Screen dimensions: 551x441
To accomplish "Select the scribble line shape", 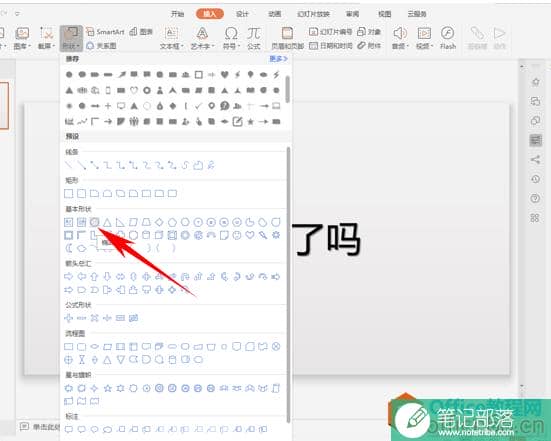I will pyautogui.click(x=211, y=165).
